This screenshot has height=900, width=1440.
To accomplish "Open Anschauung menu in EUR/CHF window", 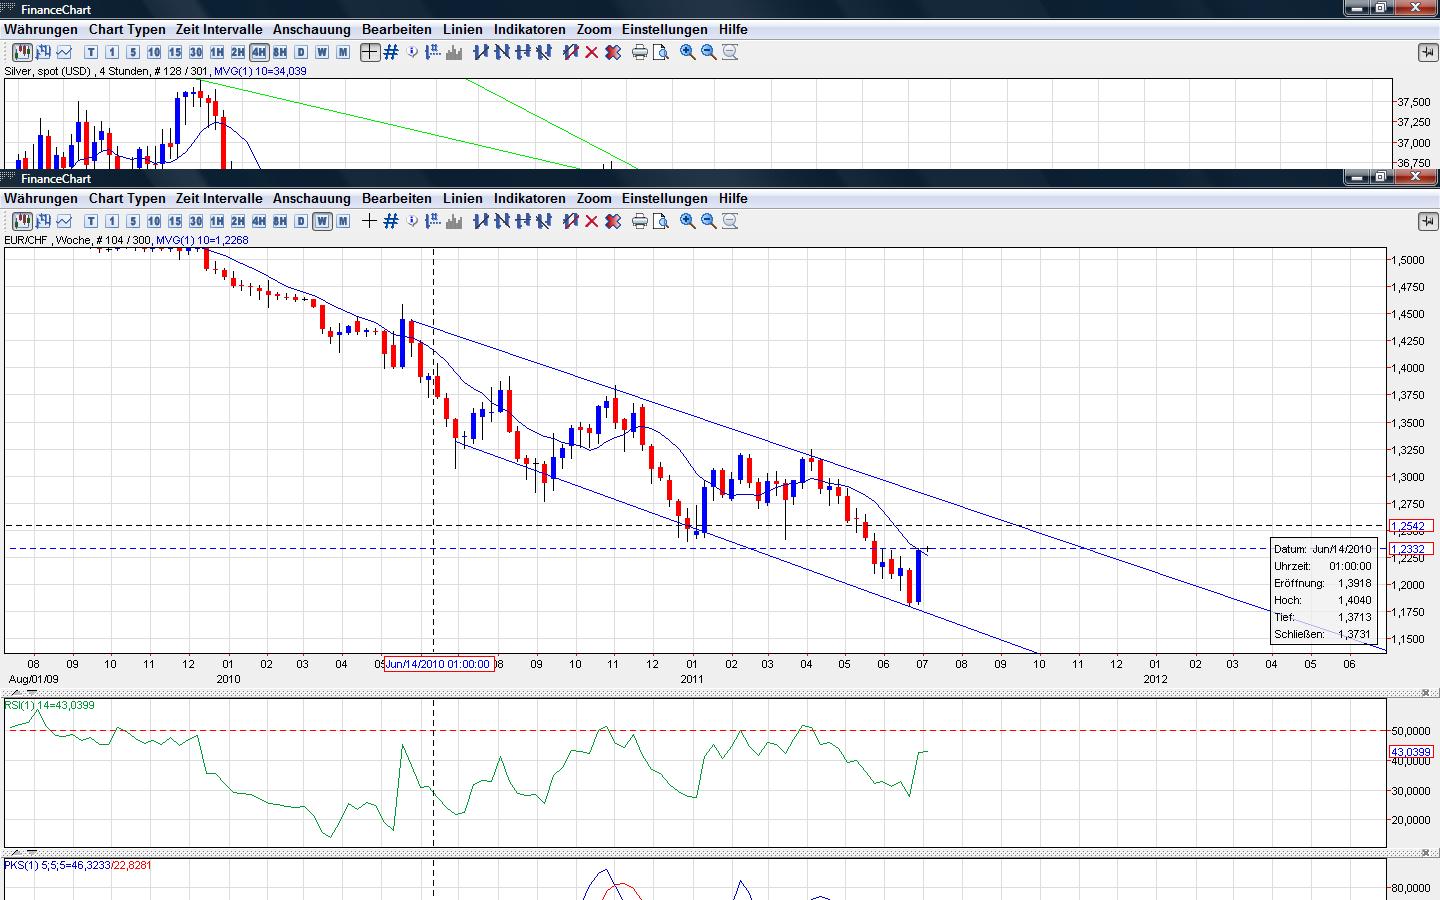I will pos(312,198).
